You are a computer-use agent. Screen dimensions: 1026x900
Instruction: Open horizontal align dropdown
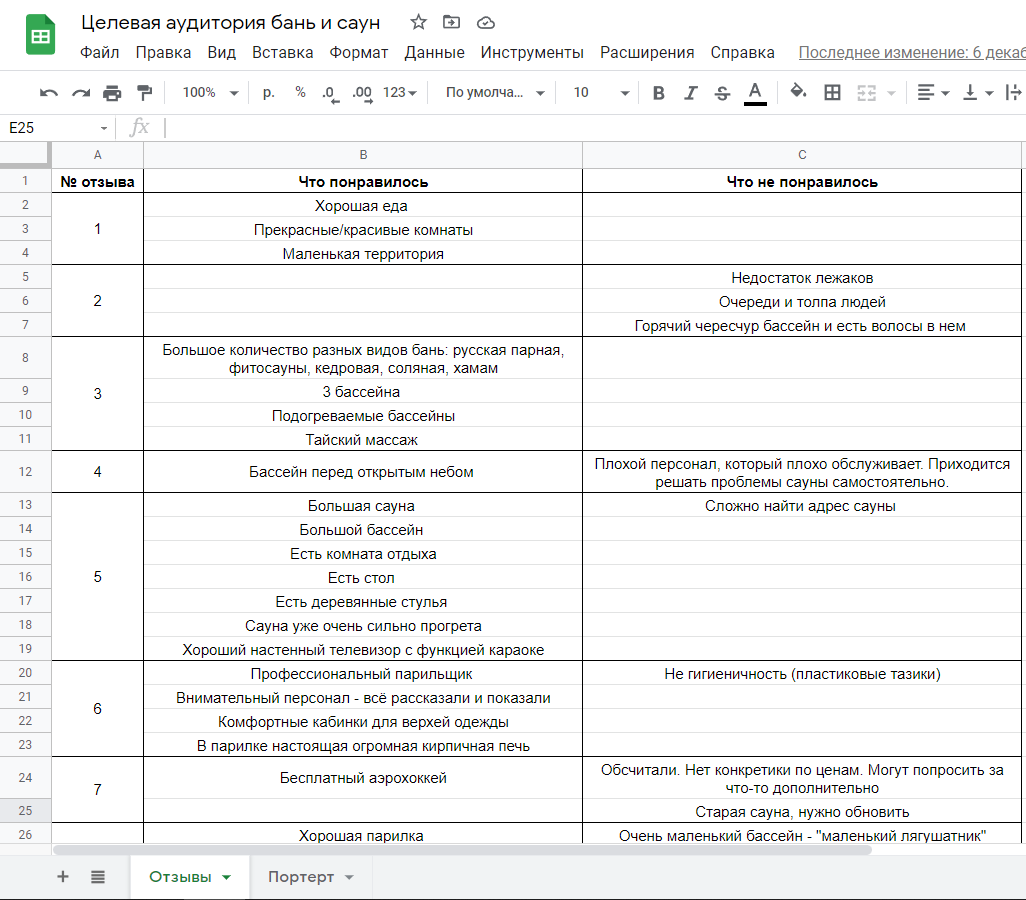coord(933,93)
